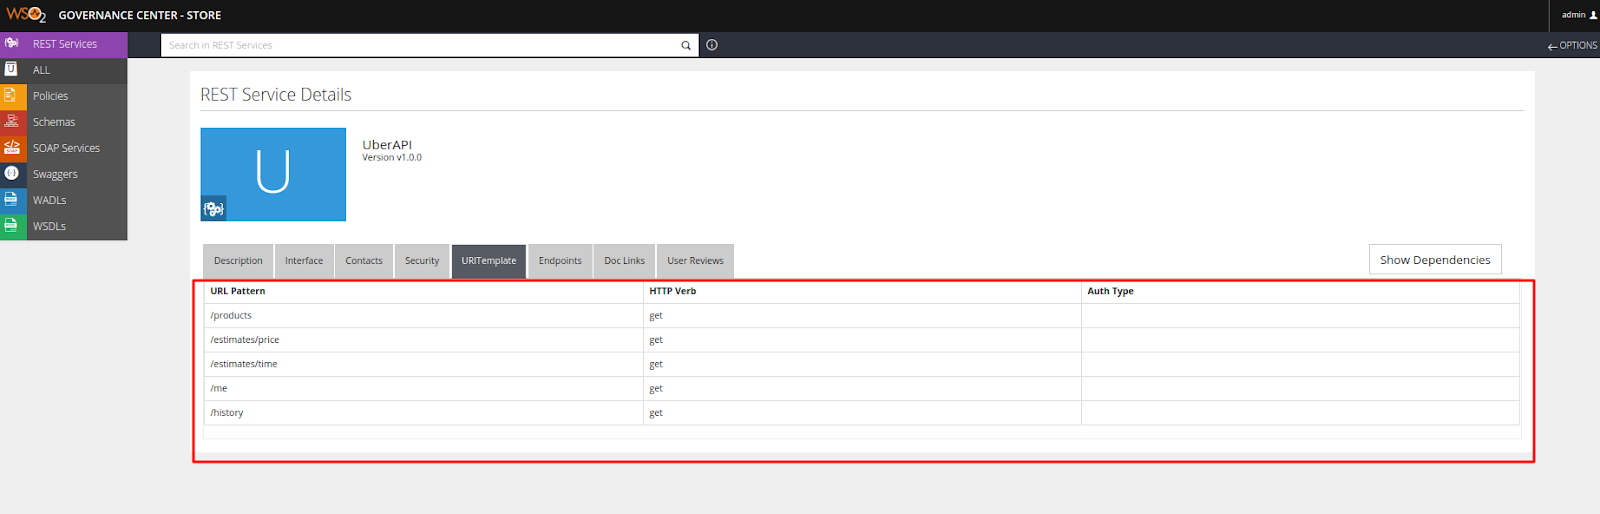This screenshot has width=1600, height=514.
Task: Click the admin user icon
Action: [x=1593, y=15]
